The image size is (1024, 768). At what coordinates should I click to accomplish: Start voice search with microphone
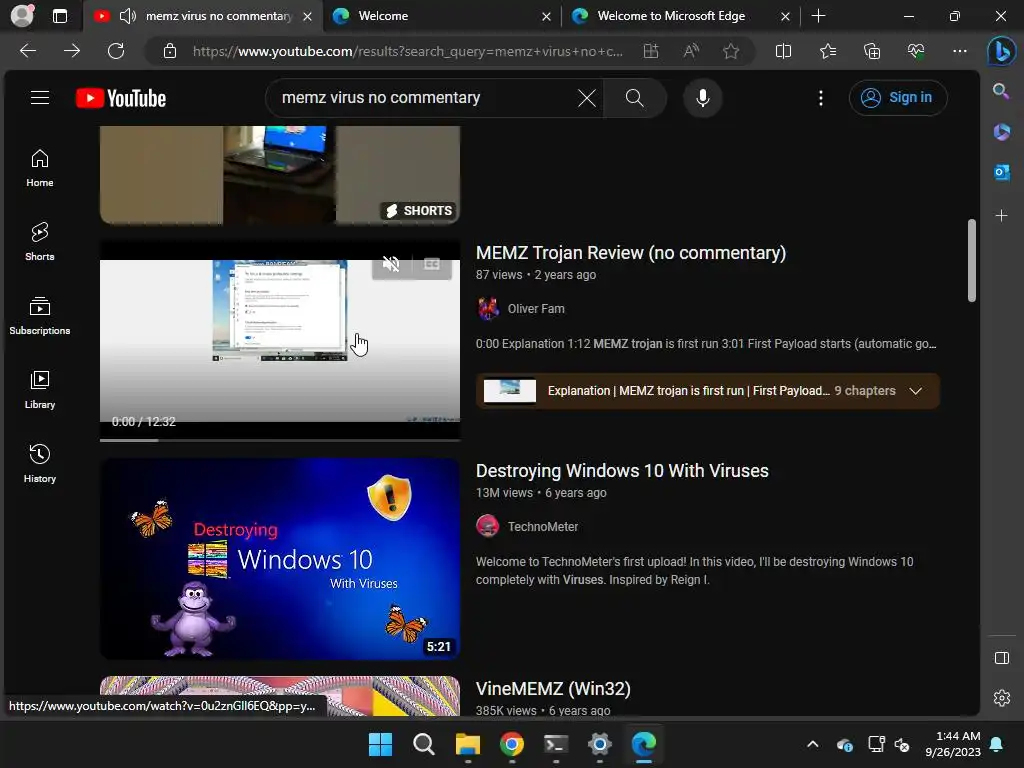(x=703, y=98)
